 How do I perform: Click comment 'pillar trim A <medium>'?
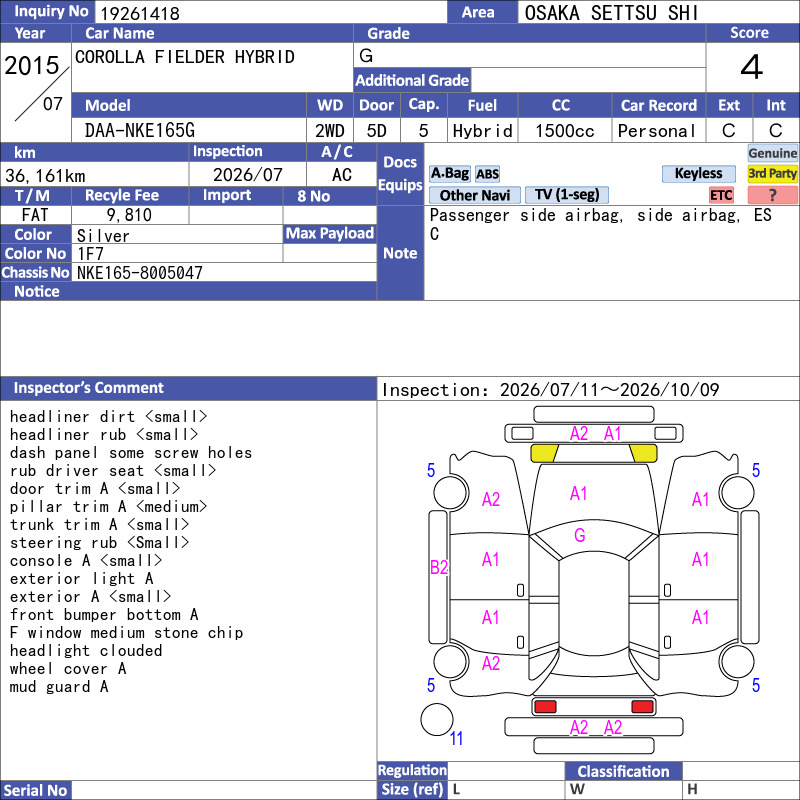108,507
